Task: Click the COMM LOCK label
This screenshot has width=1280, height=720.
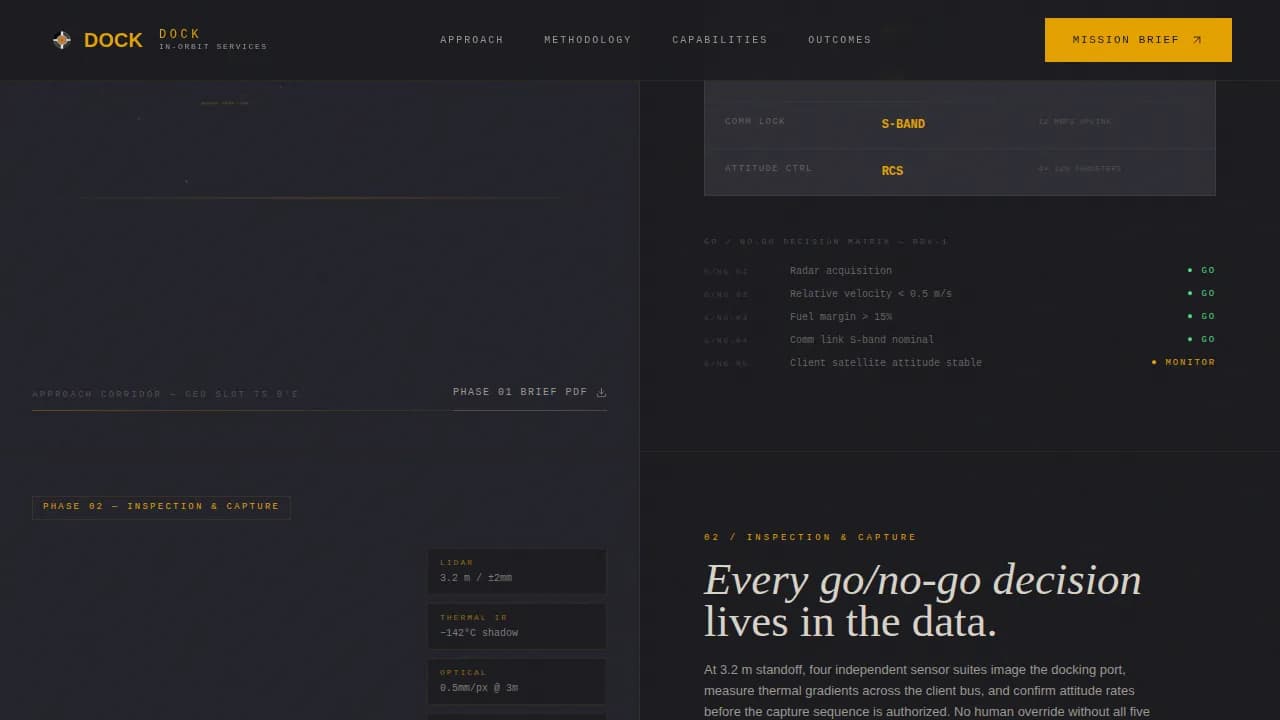Action: pyautogui.click(x=755, y=121)
